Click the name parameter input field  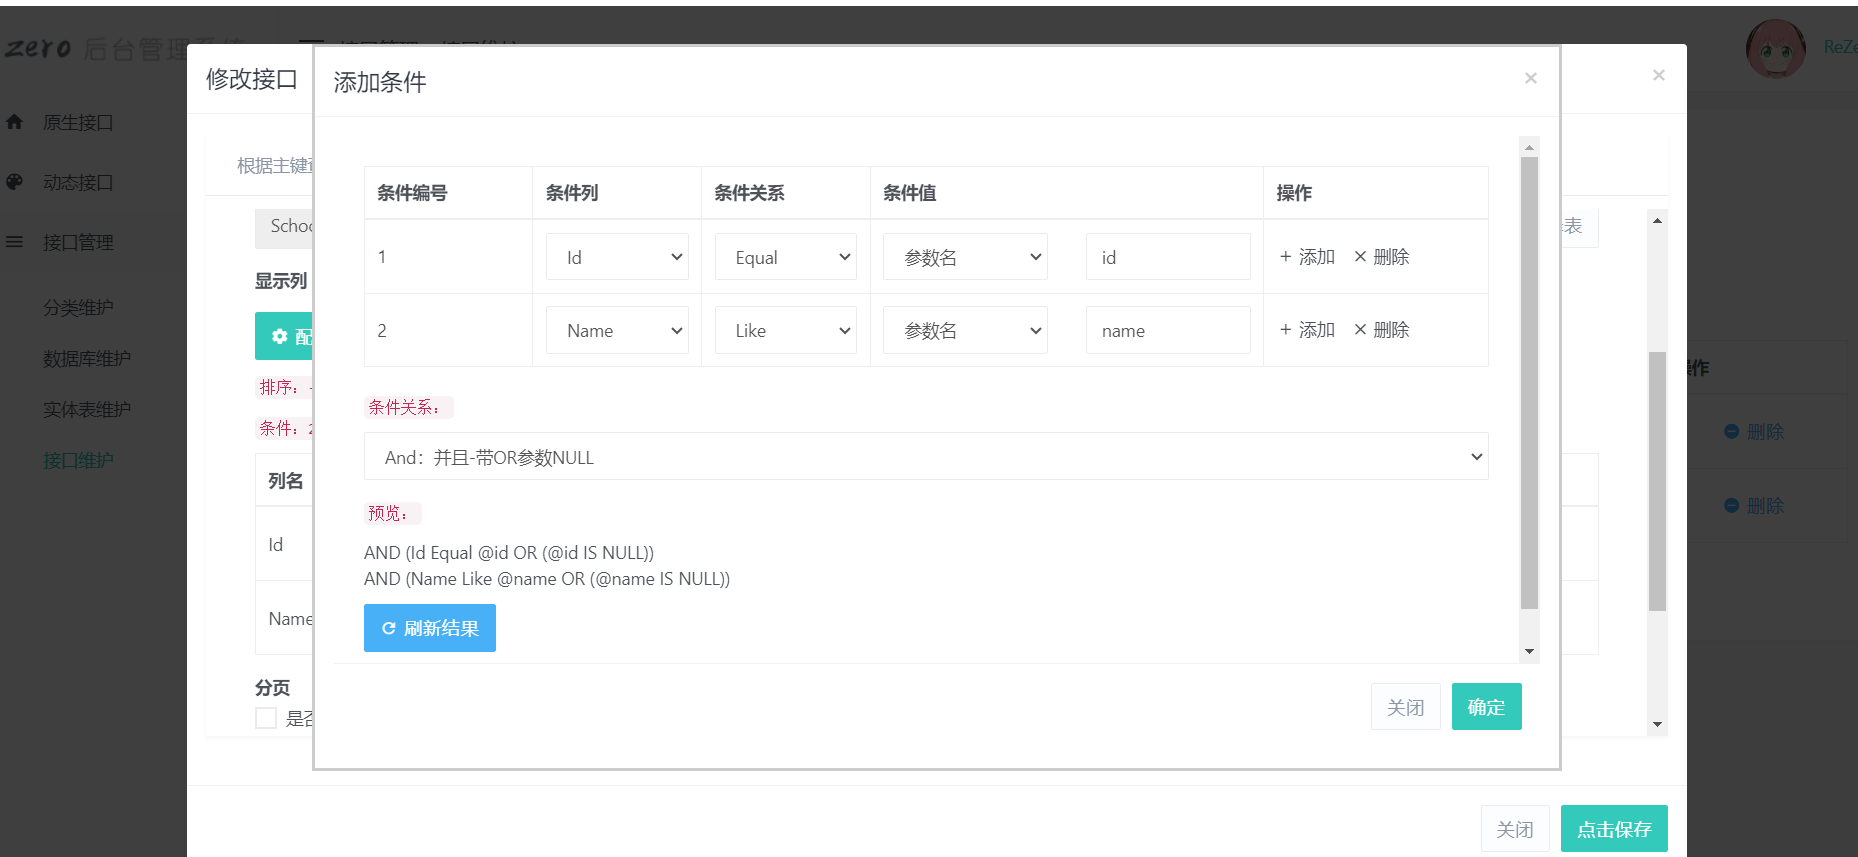[x=1168, y=330]
